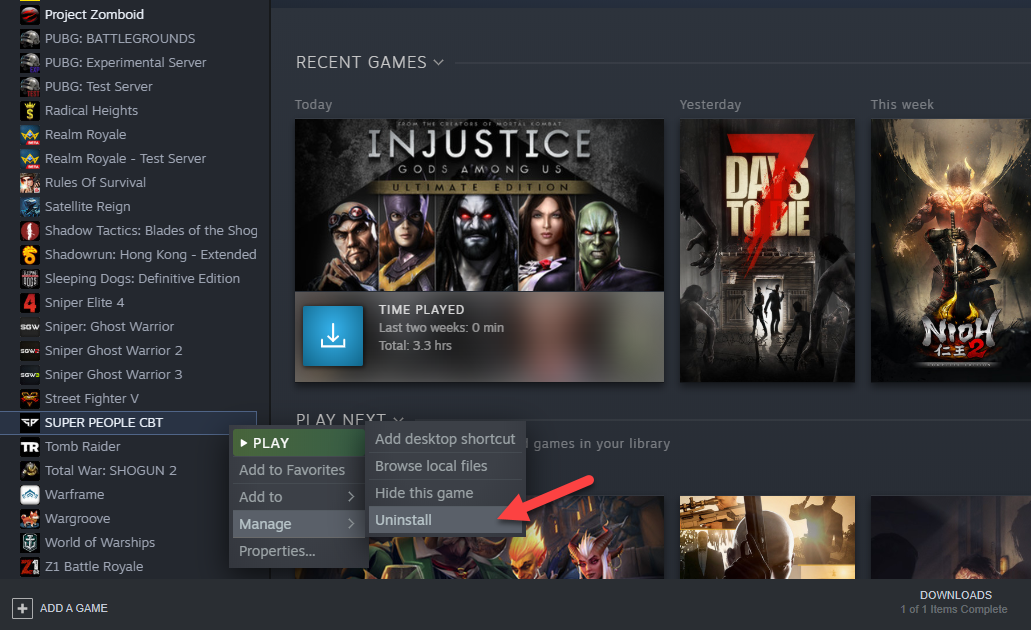
Task: Click the Radical Heights dollar icon
Action: tap(30, 110)
